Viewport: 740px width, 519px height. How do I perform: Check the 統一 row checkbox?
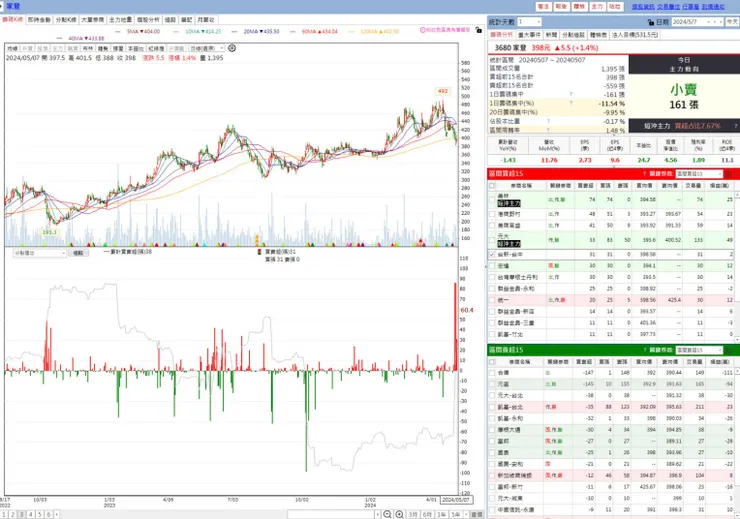pyautogui.click(x=492, y=300)
